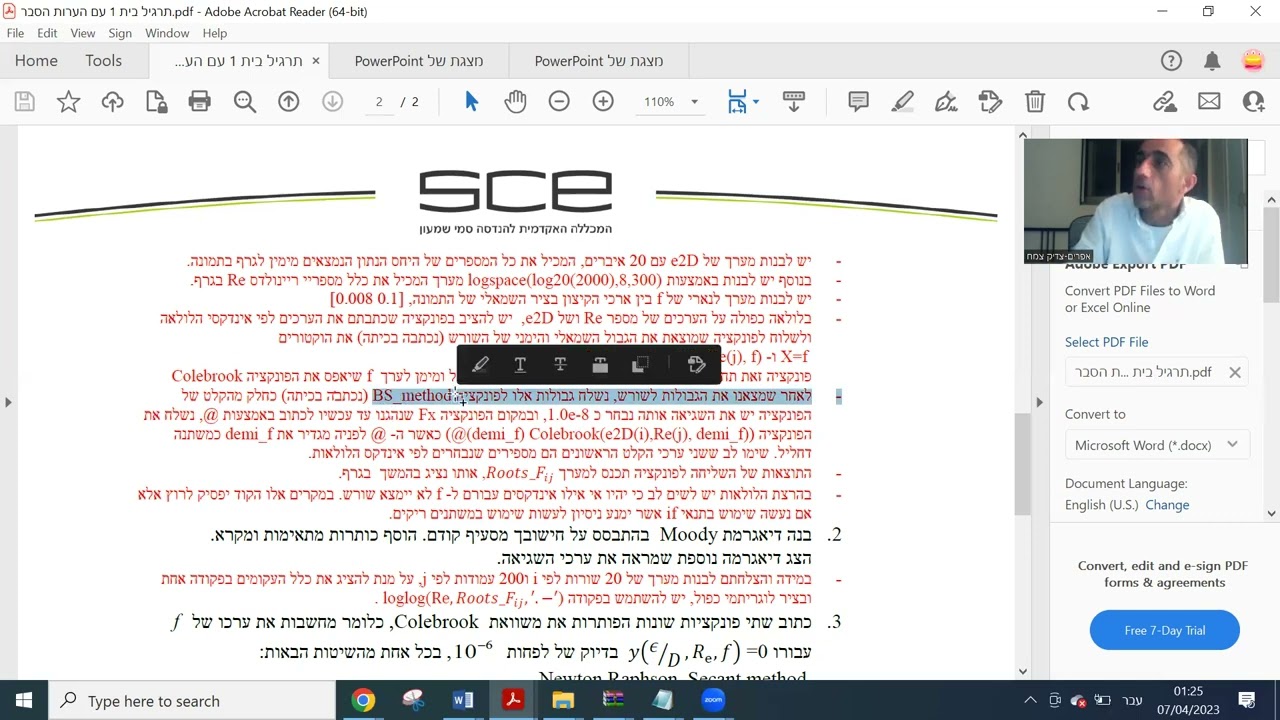Viewport: 1280px width, 720px height.
Task: Open the Window menu
Action: 167,33
